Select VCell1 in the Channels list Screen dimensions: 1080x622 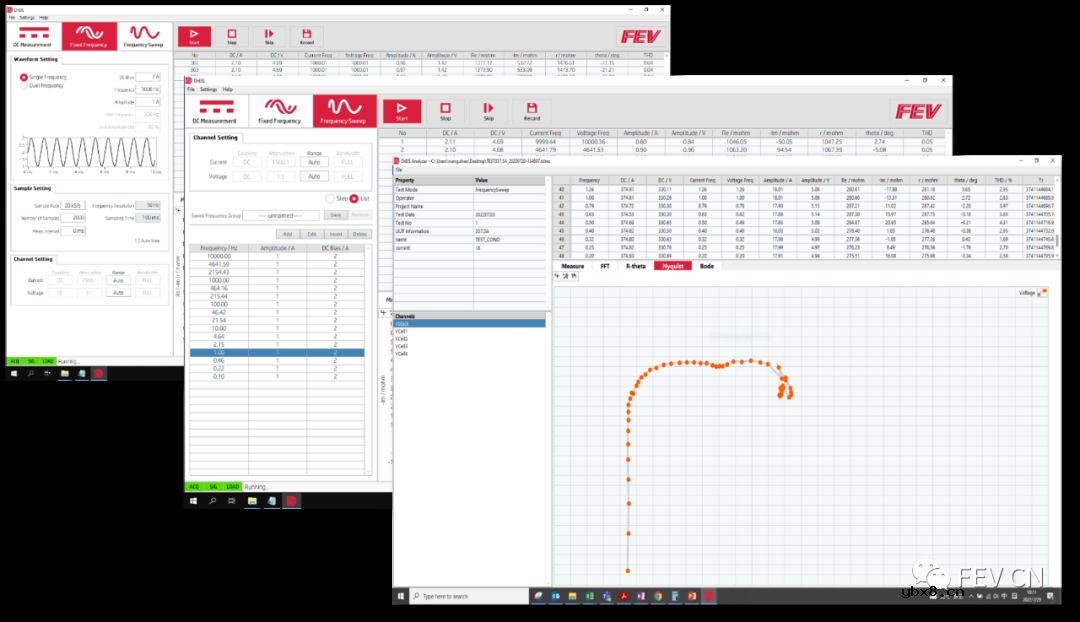402,331
